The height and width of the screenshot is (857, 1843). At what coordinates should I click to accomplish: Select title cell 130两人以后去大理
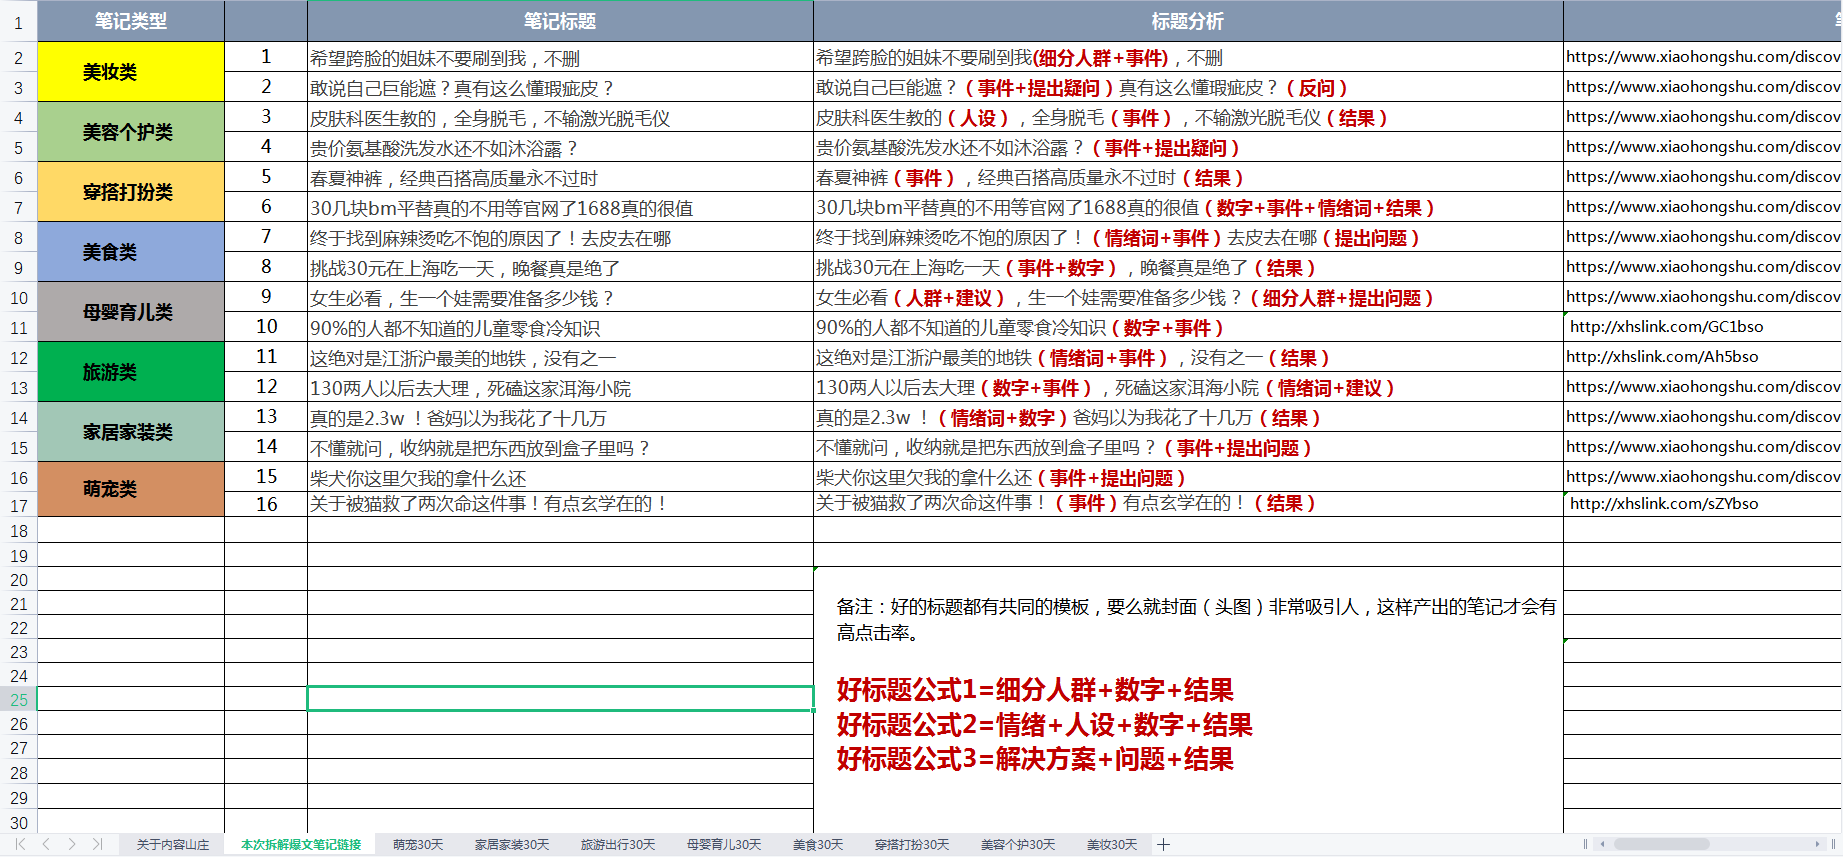tap(560, 388)
